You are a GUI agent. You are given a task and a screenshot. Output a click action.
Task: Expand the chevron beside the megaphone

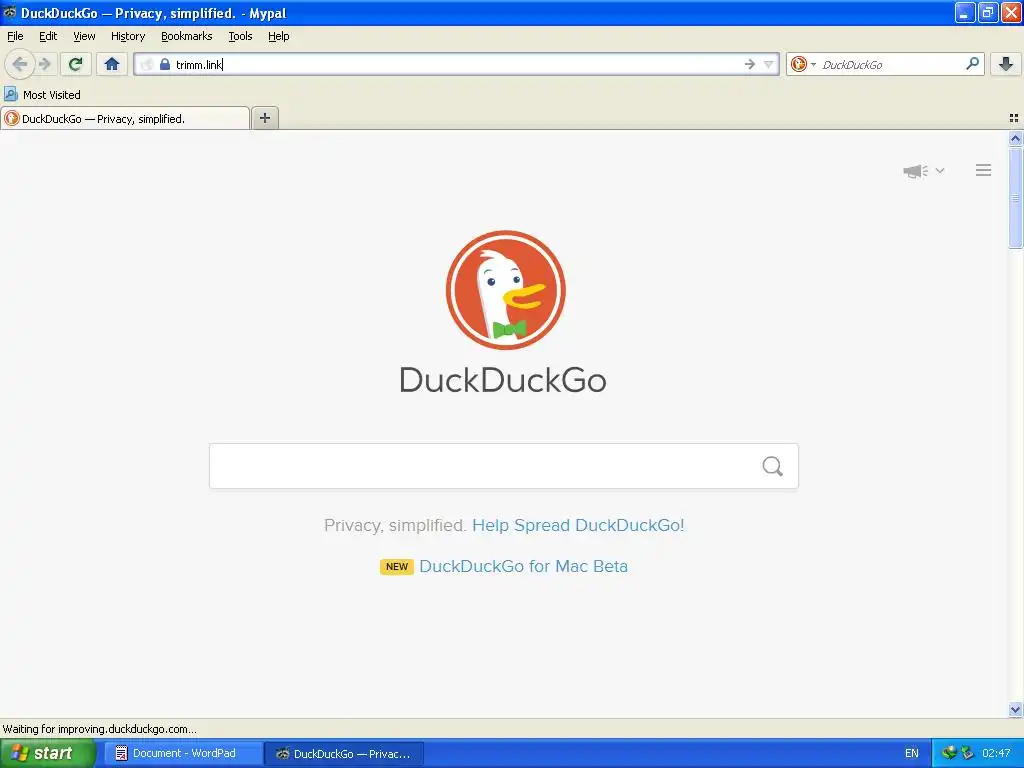tap(940, 170)
